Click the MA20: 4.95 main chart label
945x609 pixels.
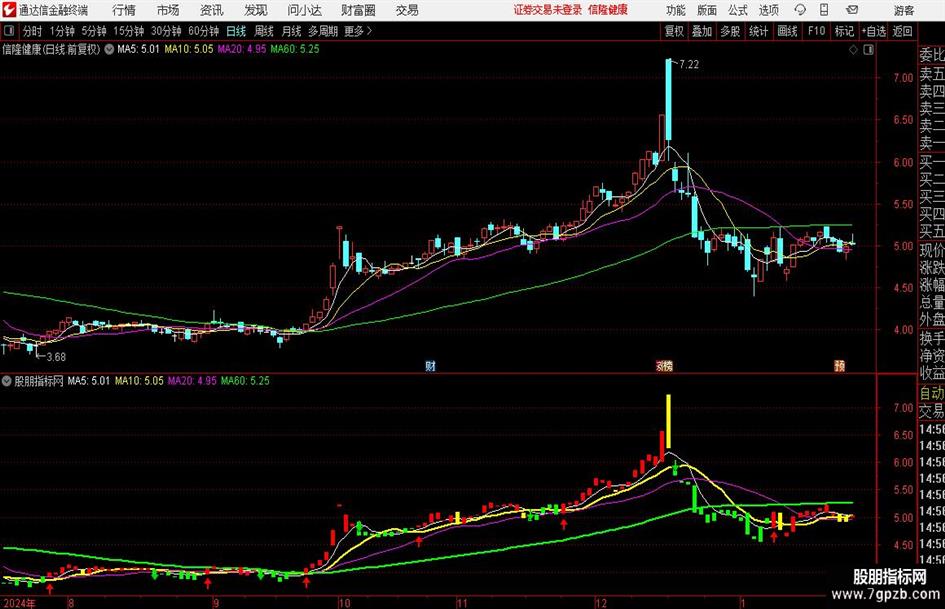tap(242, 49)
